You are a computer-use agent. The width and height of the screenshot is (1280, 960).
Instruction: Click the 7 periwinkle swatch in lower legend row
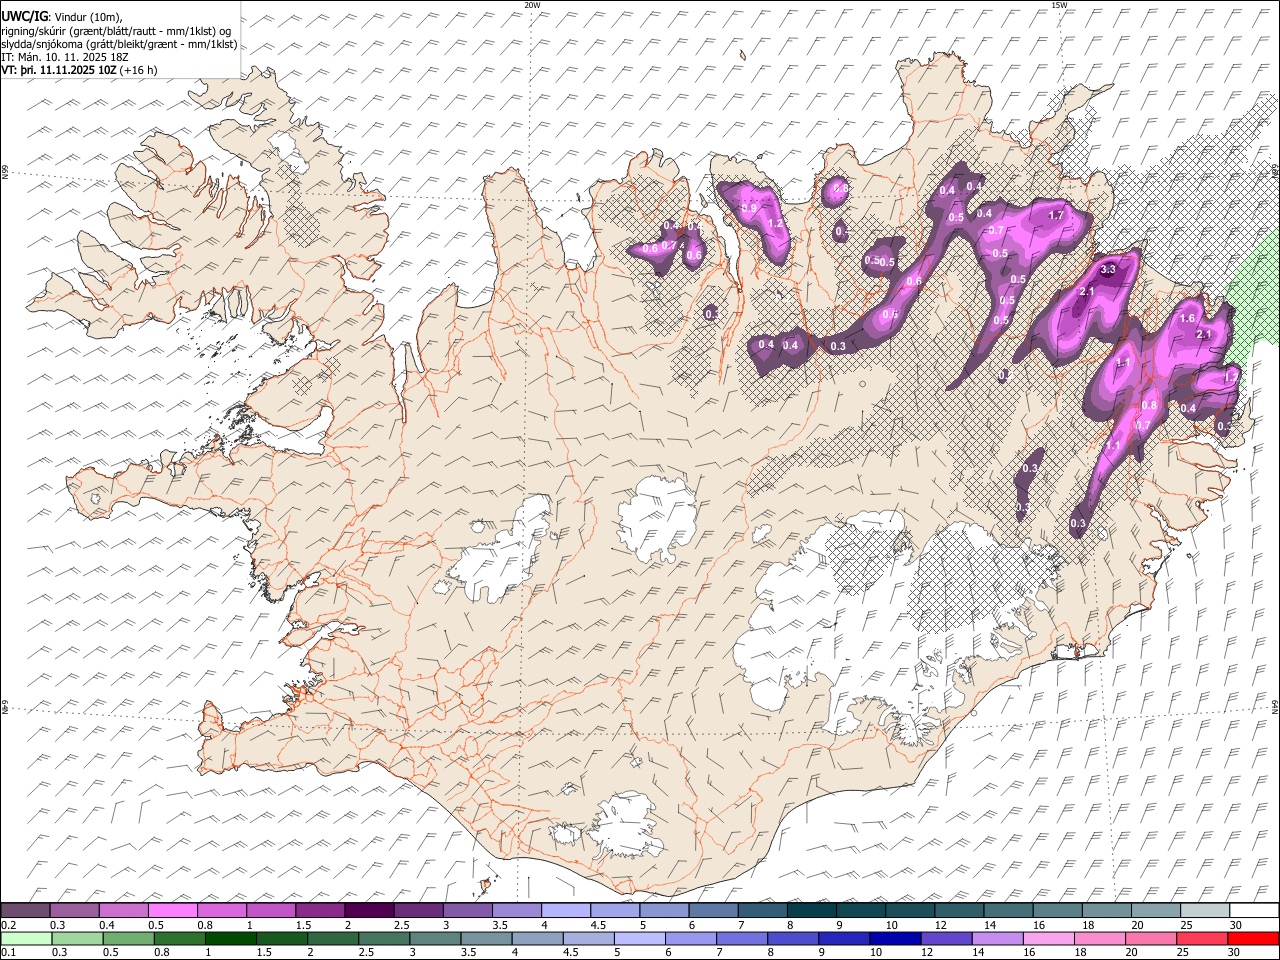point(742,938)
